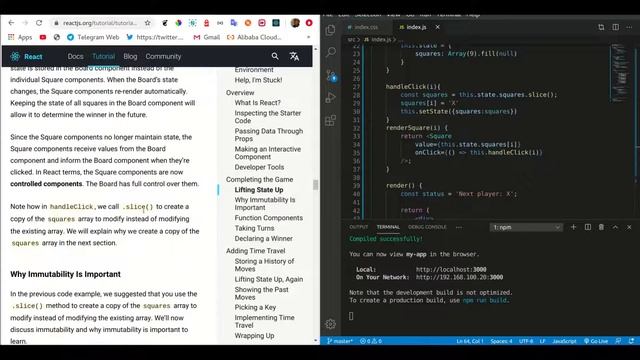Open the Manage gear in VS Code
The height and width of the screenshot is (360, 640).
click(331, 324)
